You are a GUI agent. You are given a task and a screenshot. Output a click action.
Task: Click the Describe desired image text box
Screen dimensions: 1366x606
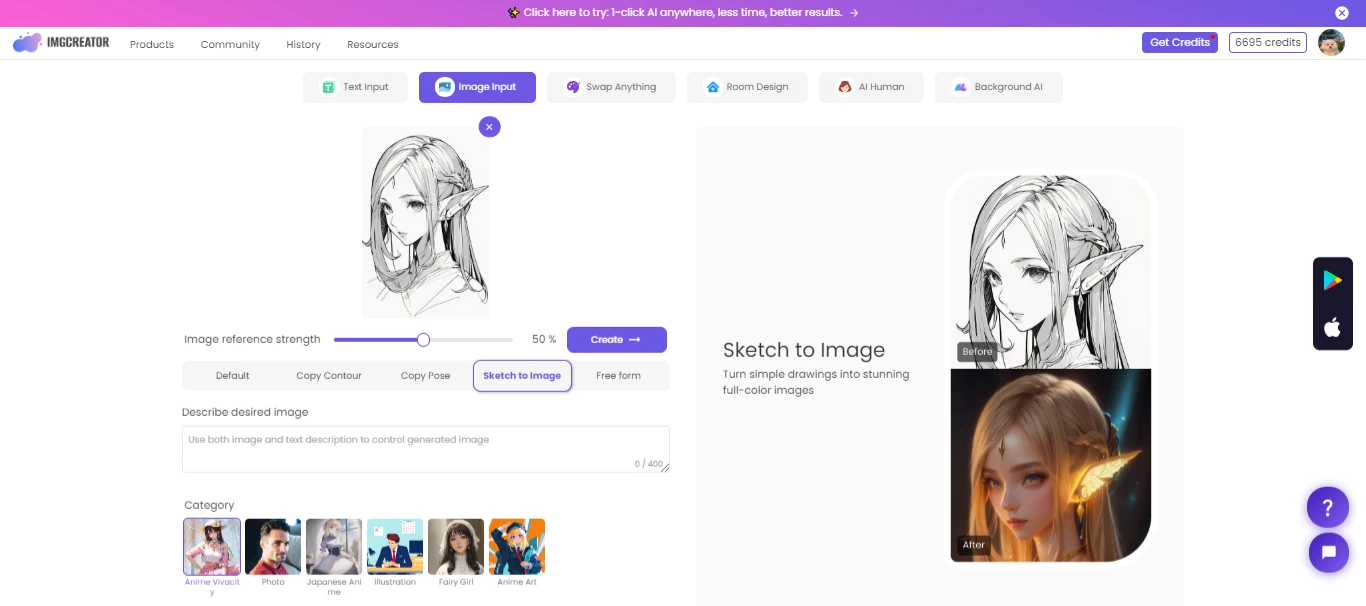point(426,449)
